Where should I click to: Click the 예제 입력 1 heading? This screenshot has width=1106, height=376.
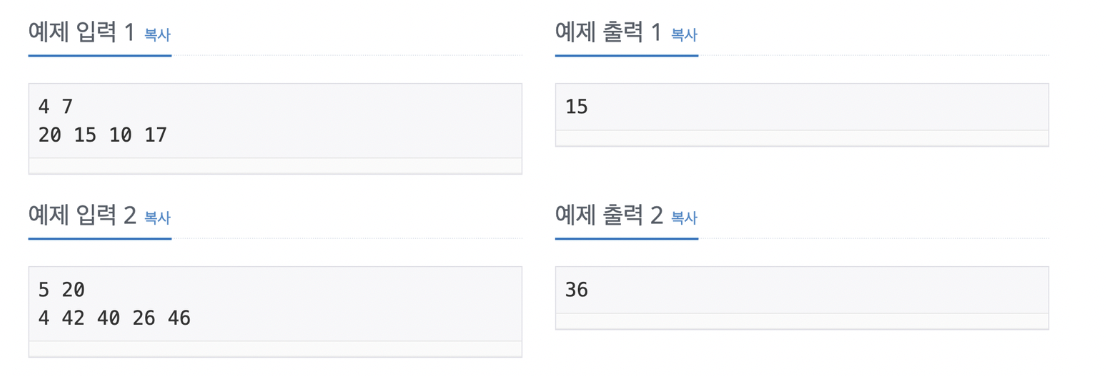point(81,32)
